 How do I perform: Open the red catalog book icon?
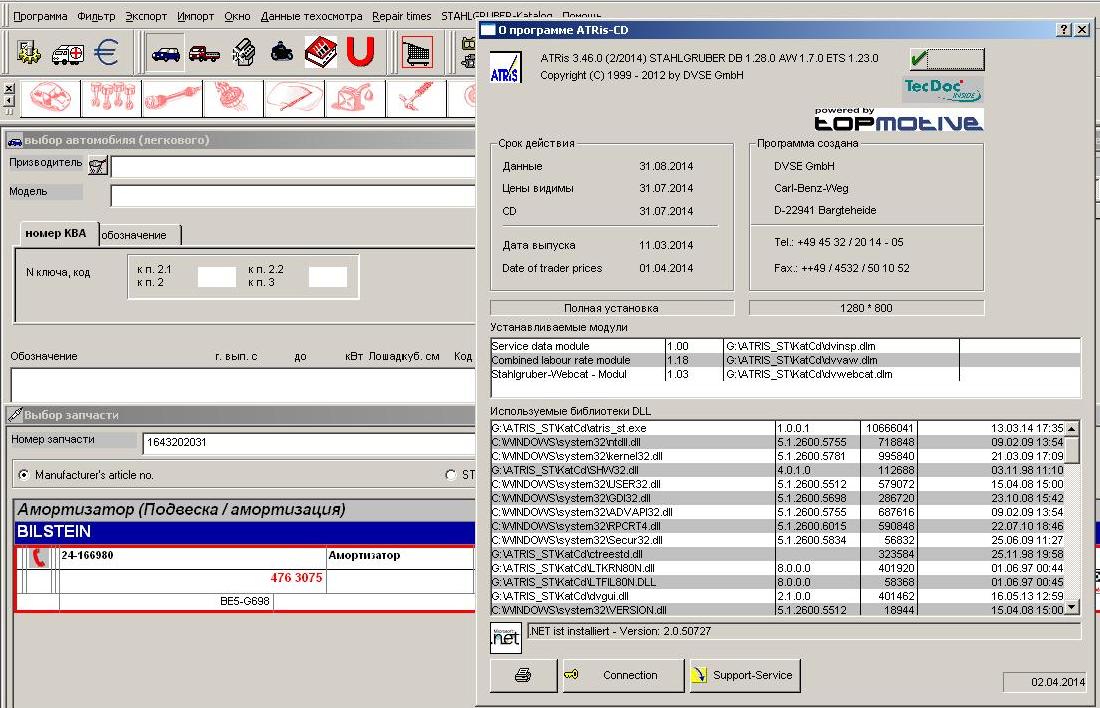321,53
